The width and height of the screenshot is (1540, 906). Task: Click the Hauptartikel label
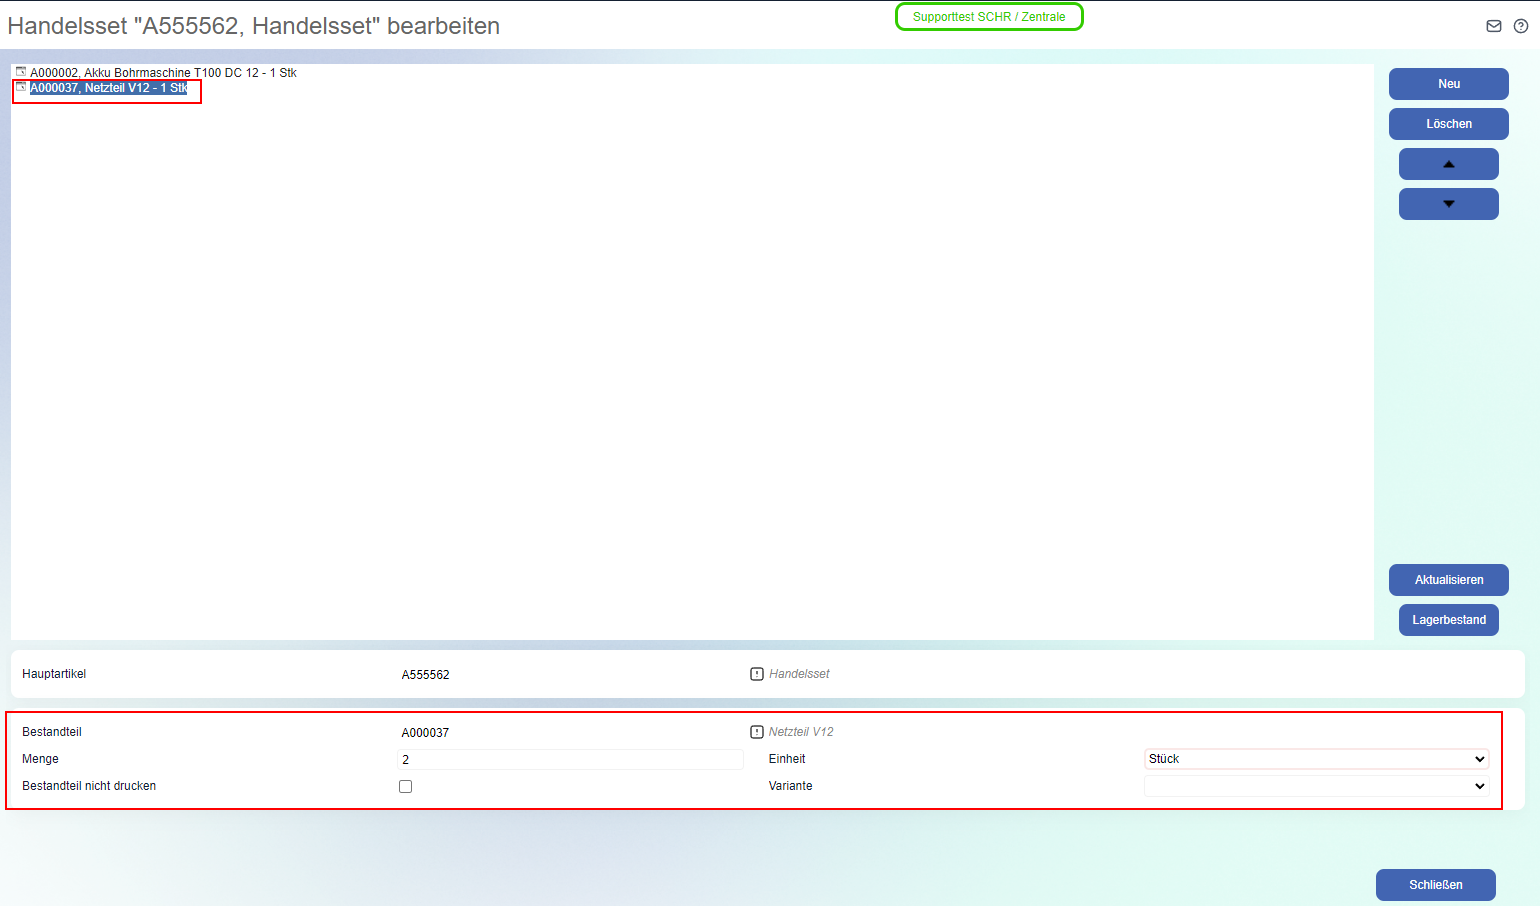click(x=54, y=674)
